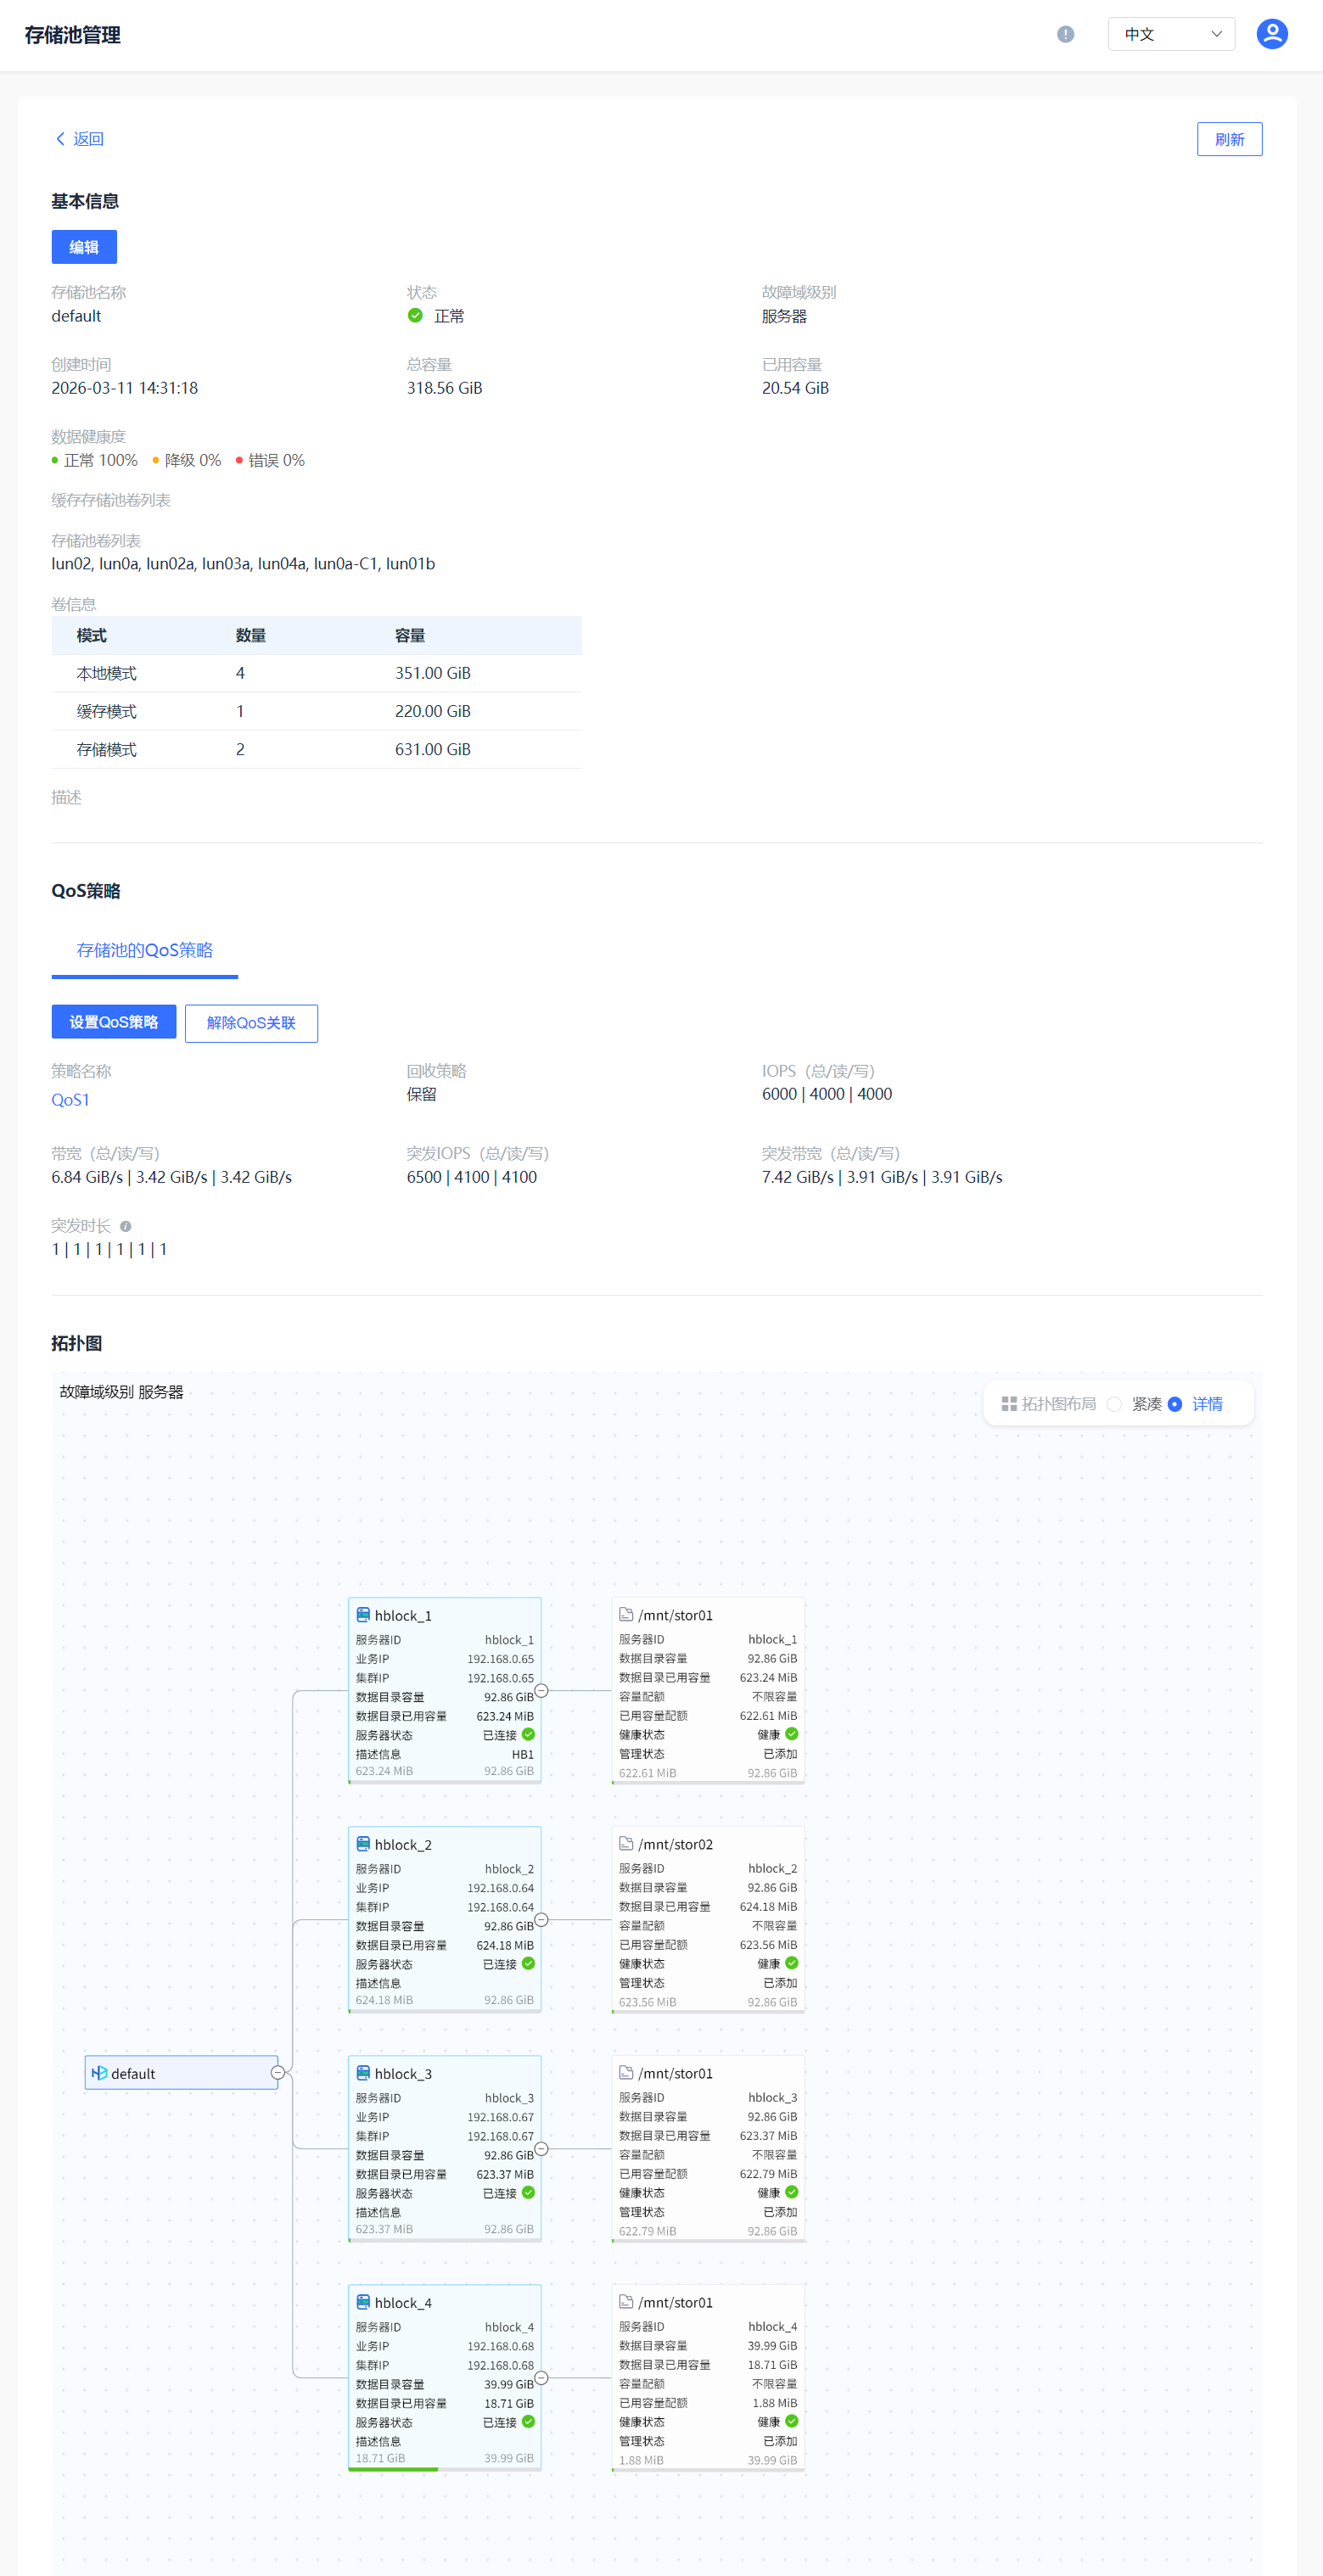Click hblock_2 已连接 status check icon
The width and height of the screenshot is (1323, 2576).
coord(528,1963)
